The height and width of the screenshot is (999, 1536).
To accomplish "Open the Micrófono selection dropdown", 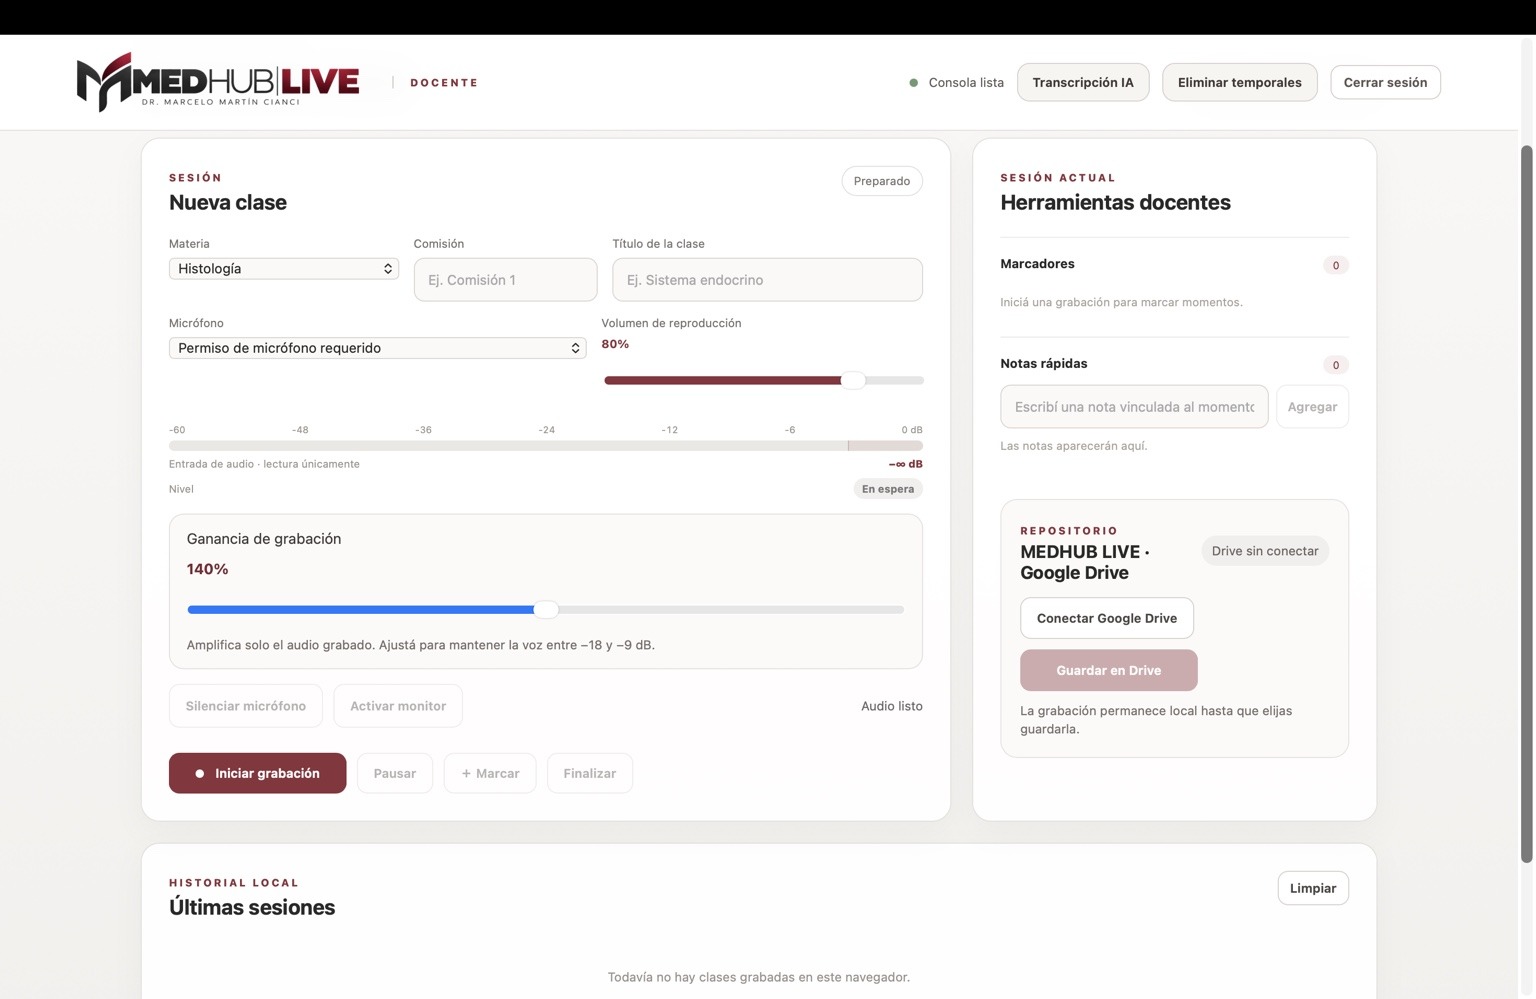I will coord(377,348).
